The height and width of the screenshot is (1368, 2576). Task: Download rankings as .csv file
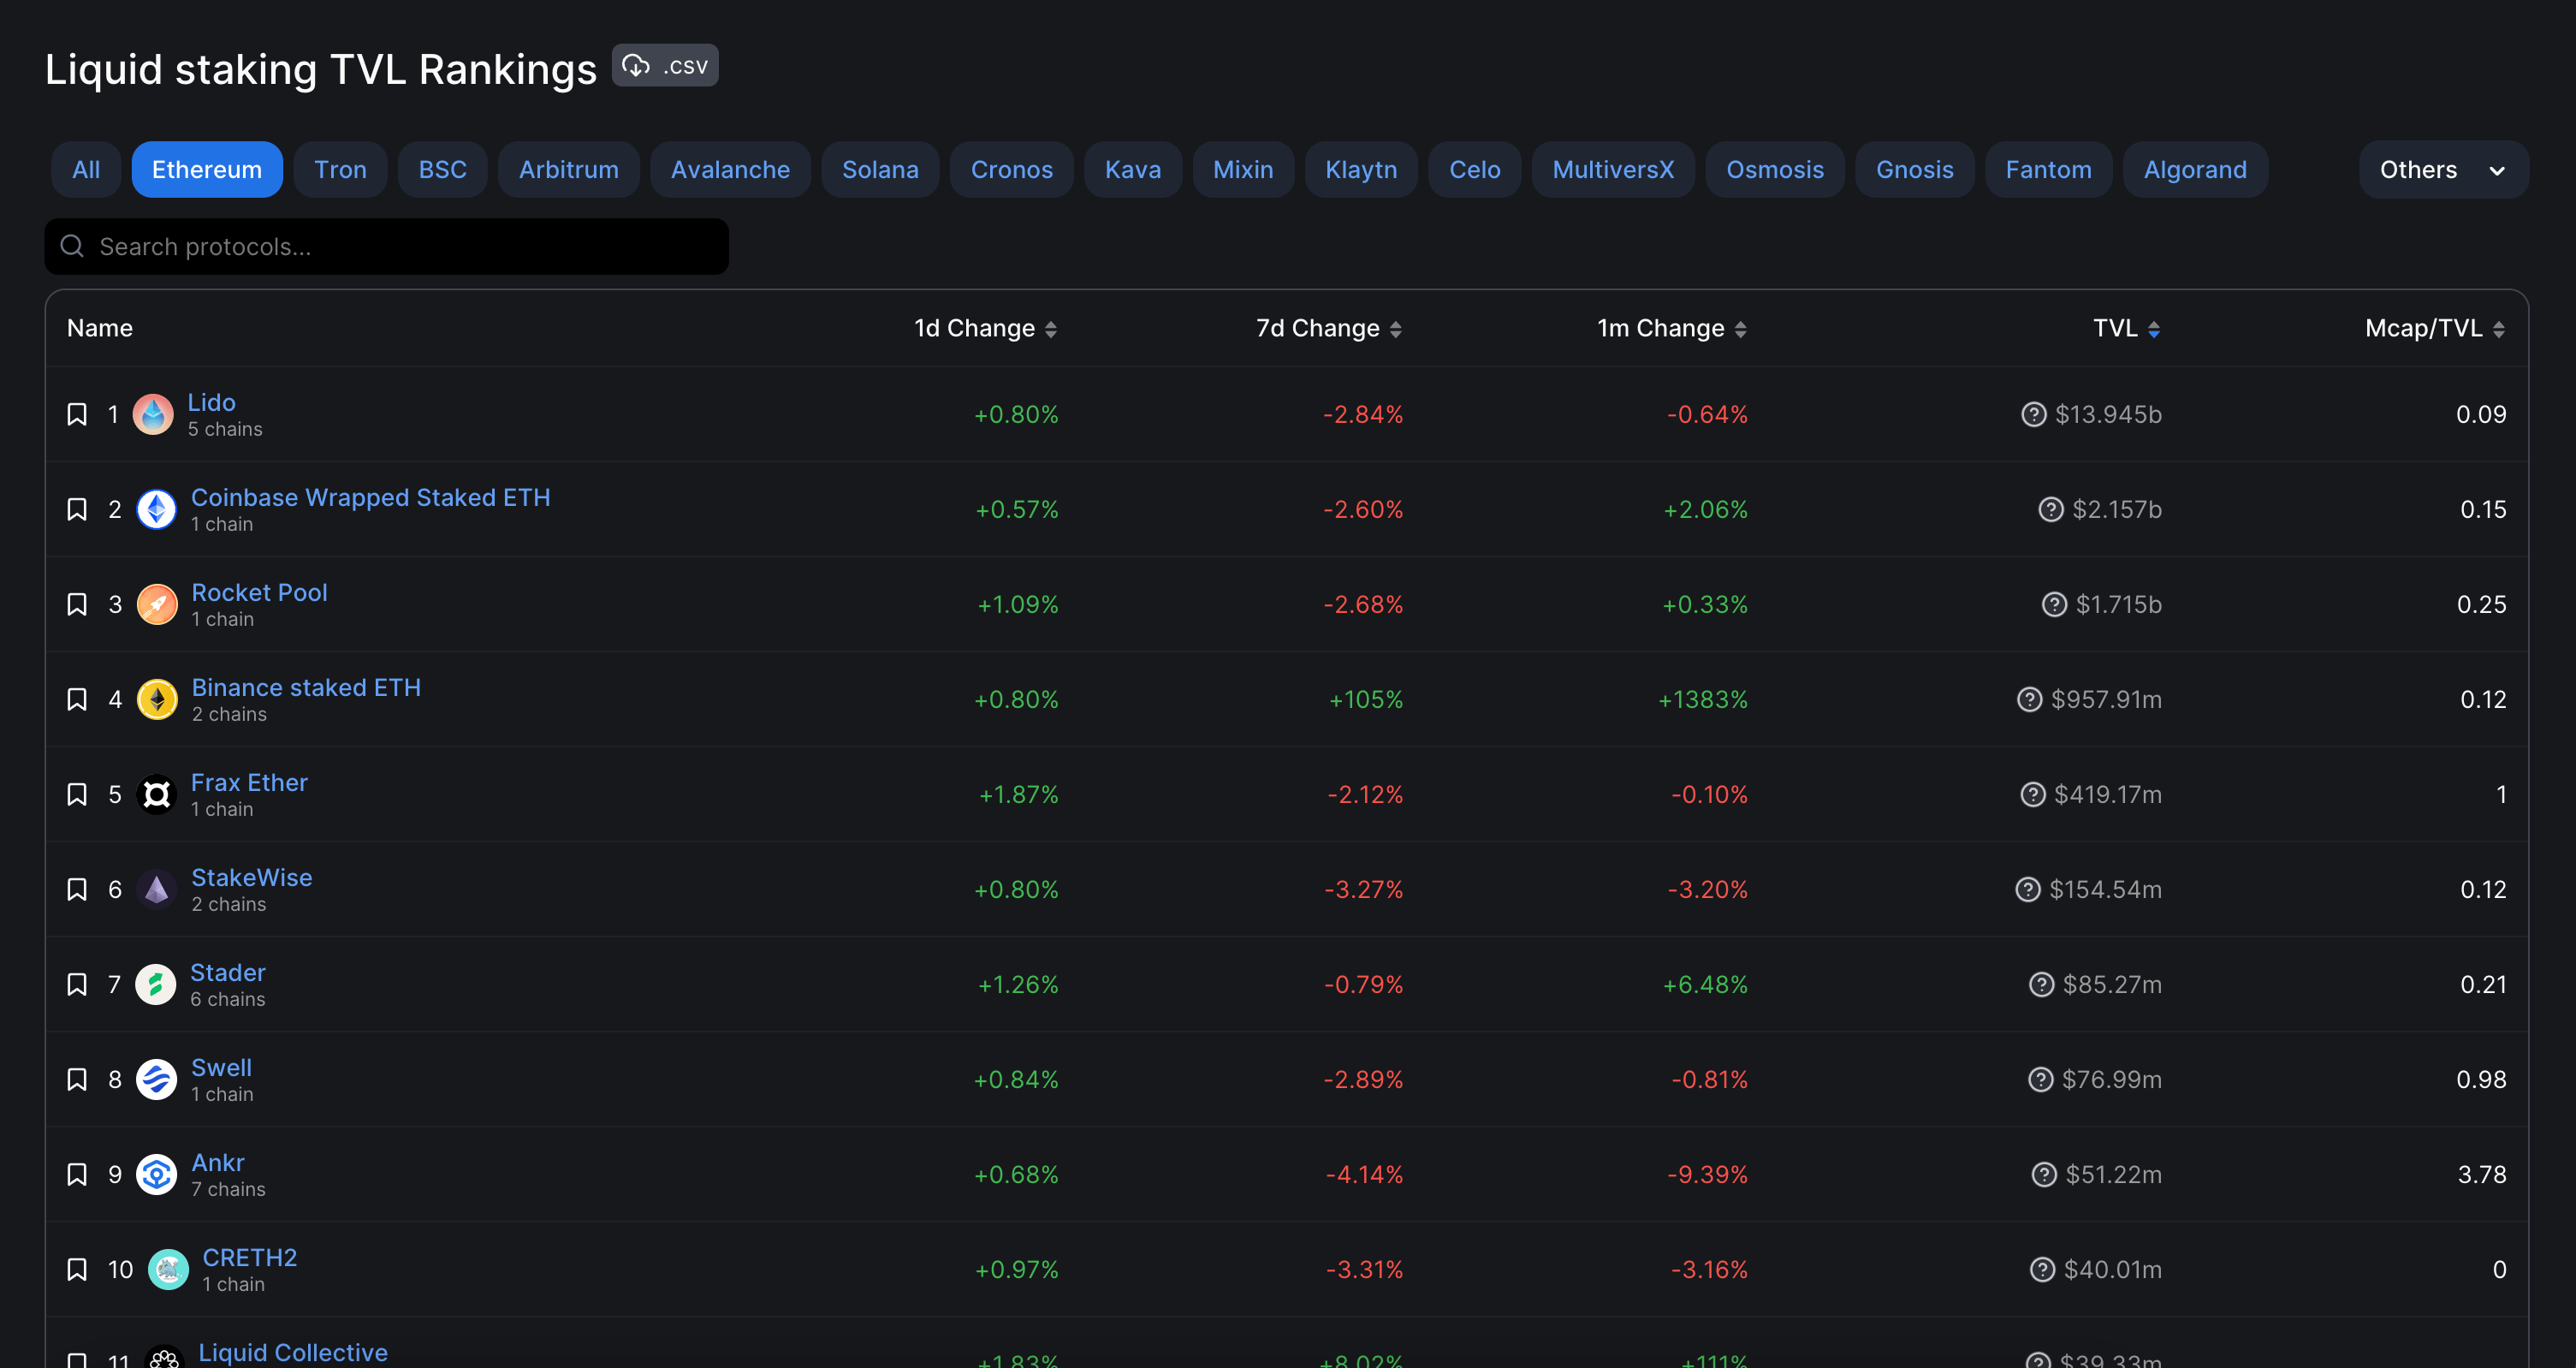click(x=664, y=64)
